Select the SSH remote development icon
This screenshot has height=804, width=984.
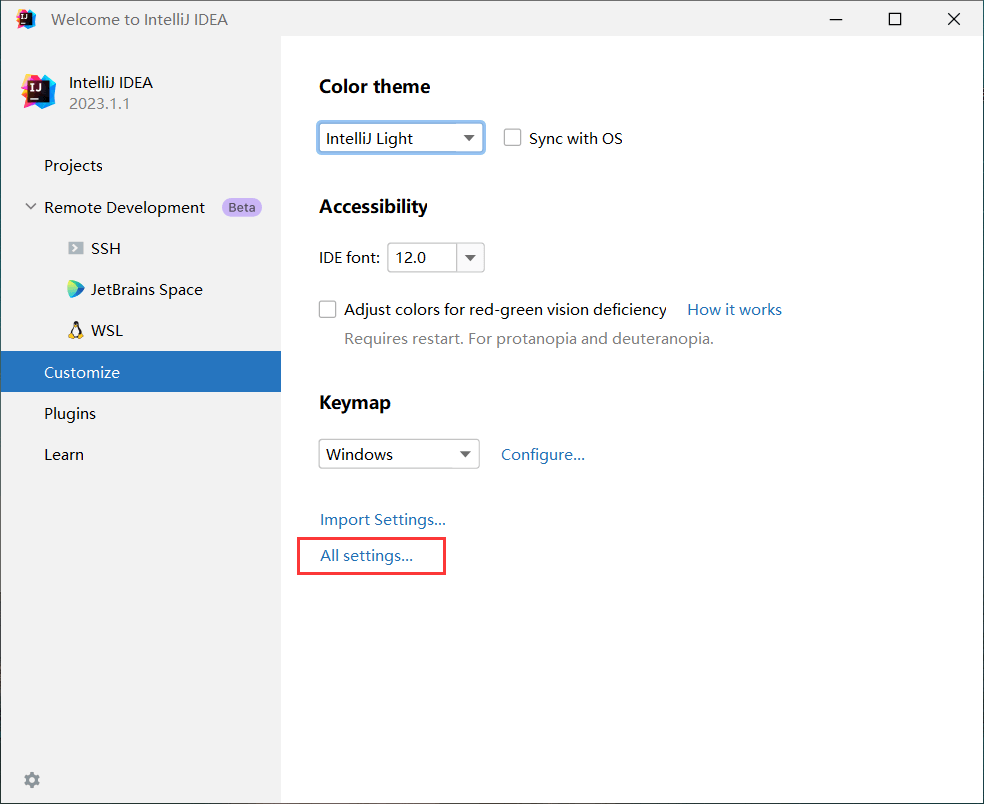click(76, 248)
